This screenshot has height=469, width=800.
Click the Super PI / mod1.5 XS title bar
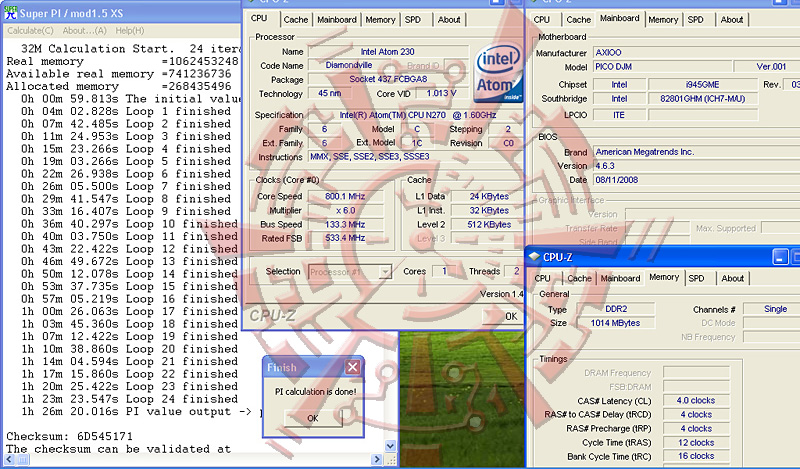pos(122,13)
